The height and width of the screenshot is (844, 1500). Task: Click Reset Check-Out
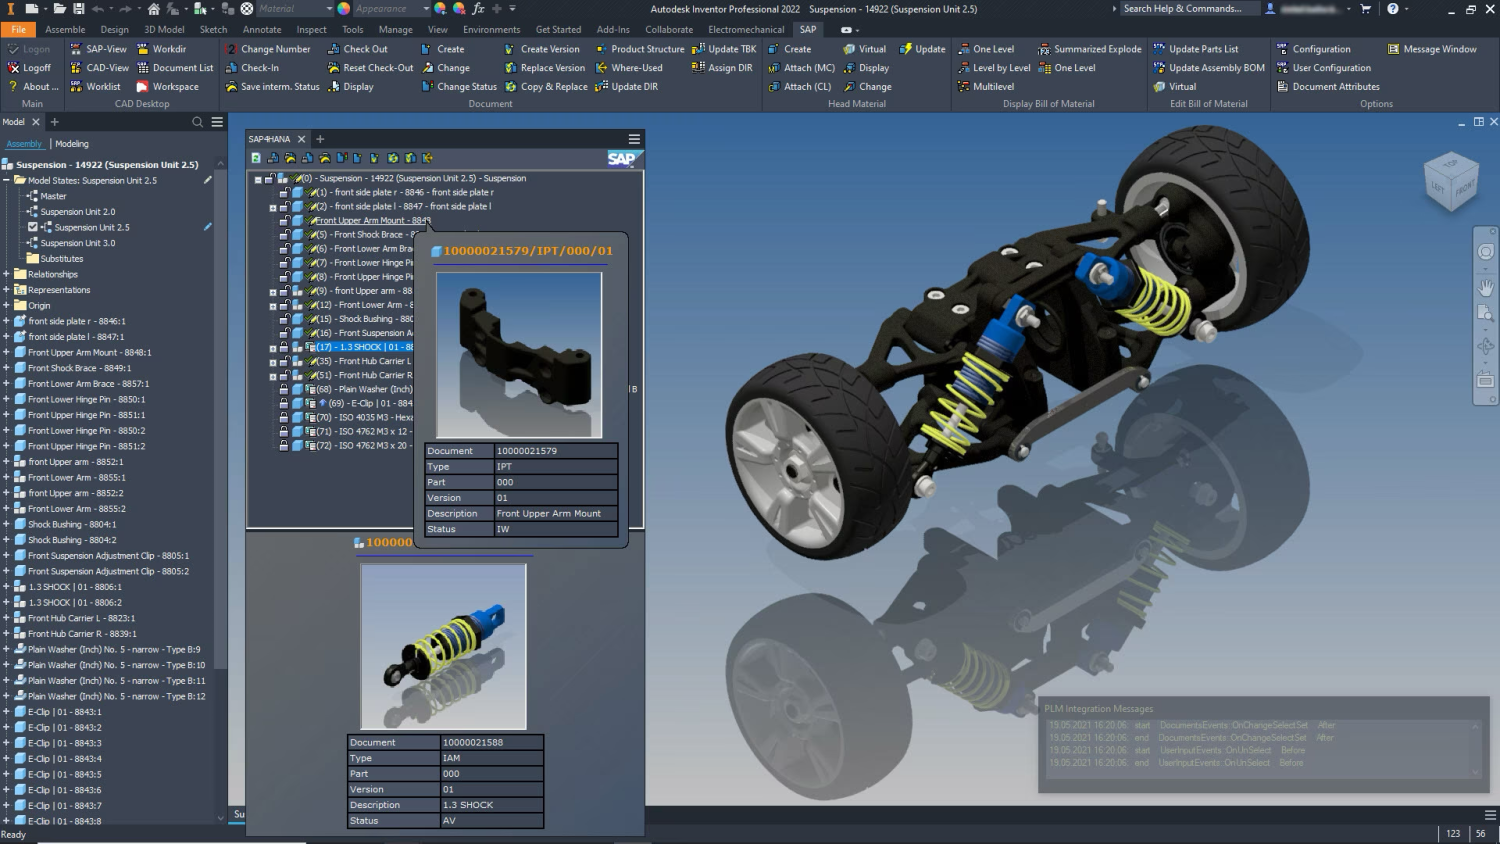(x=371, y=68)
